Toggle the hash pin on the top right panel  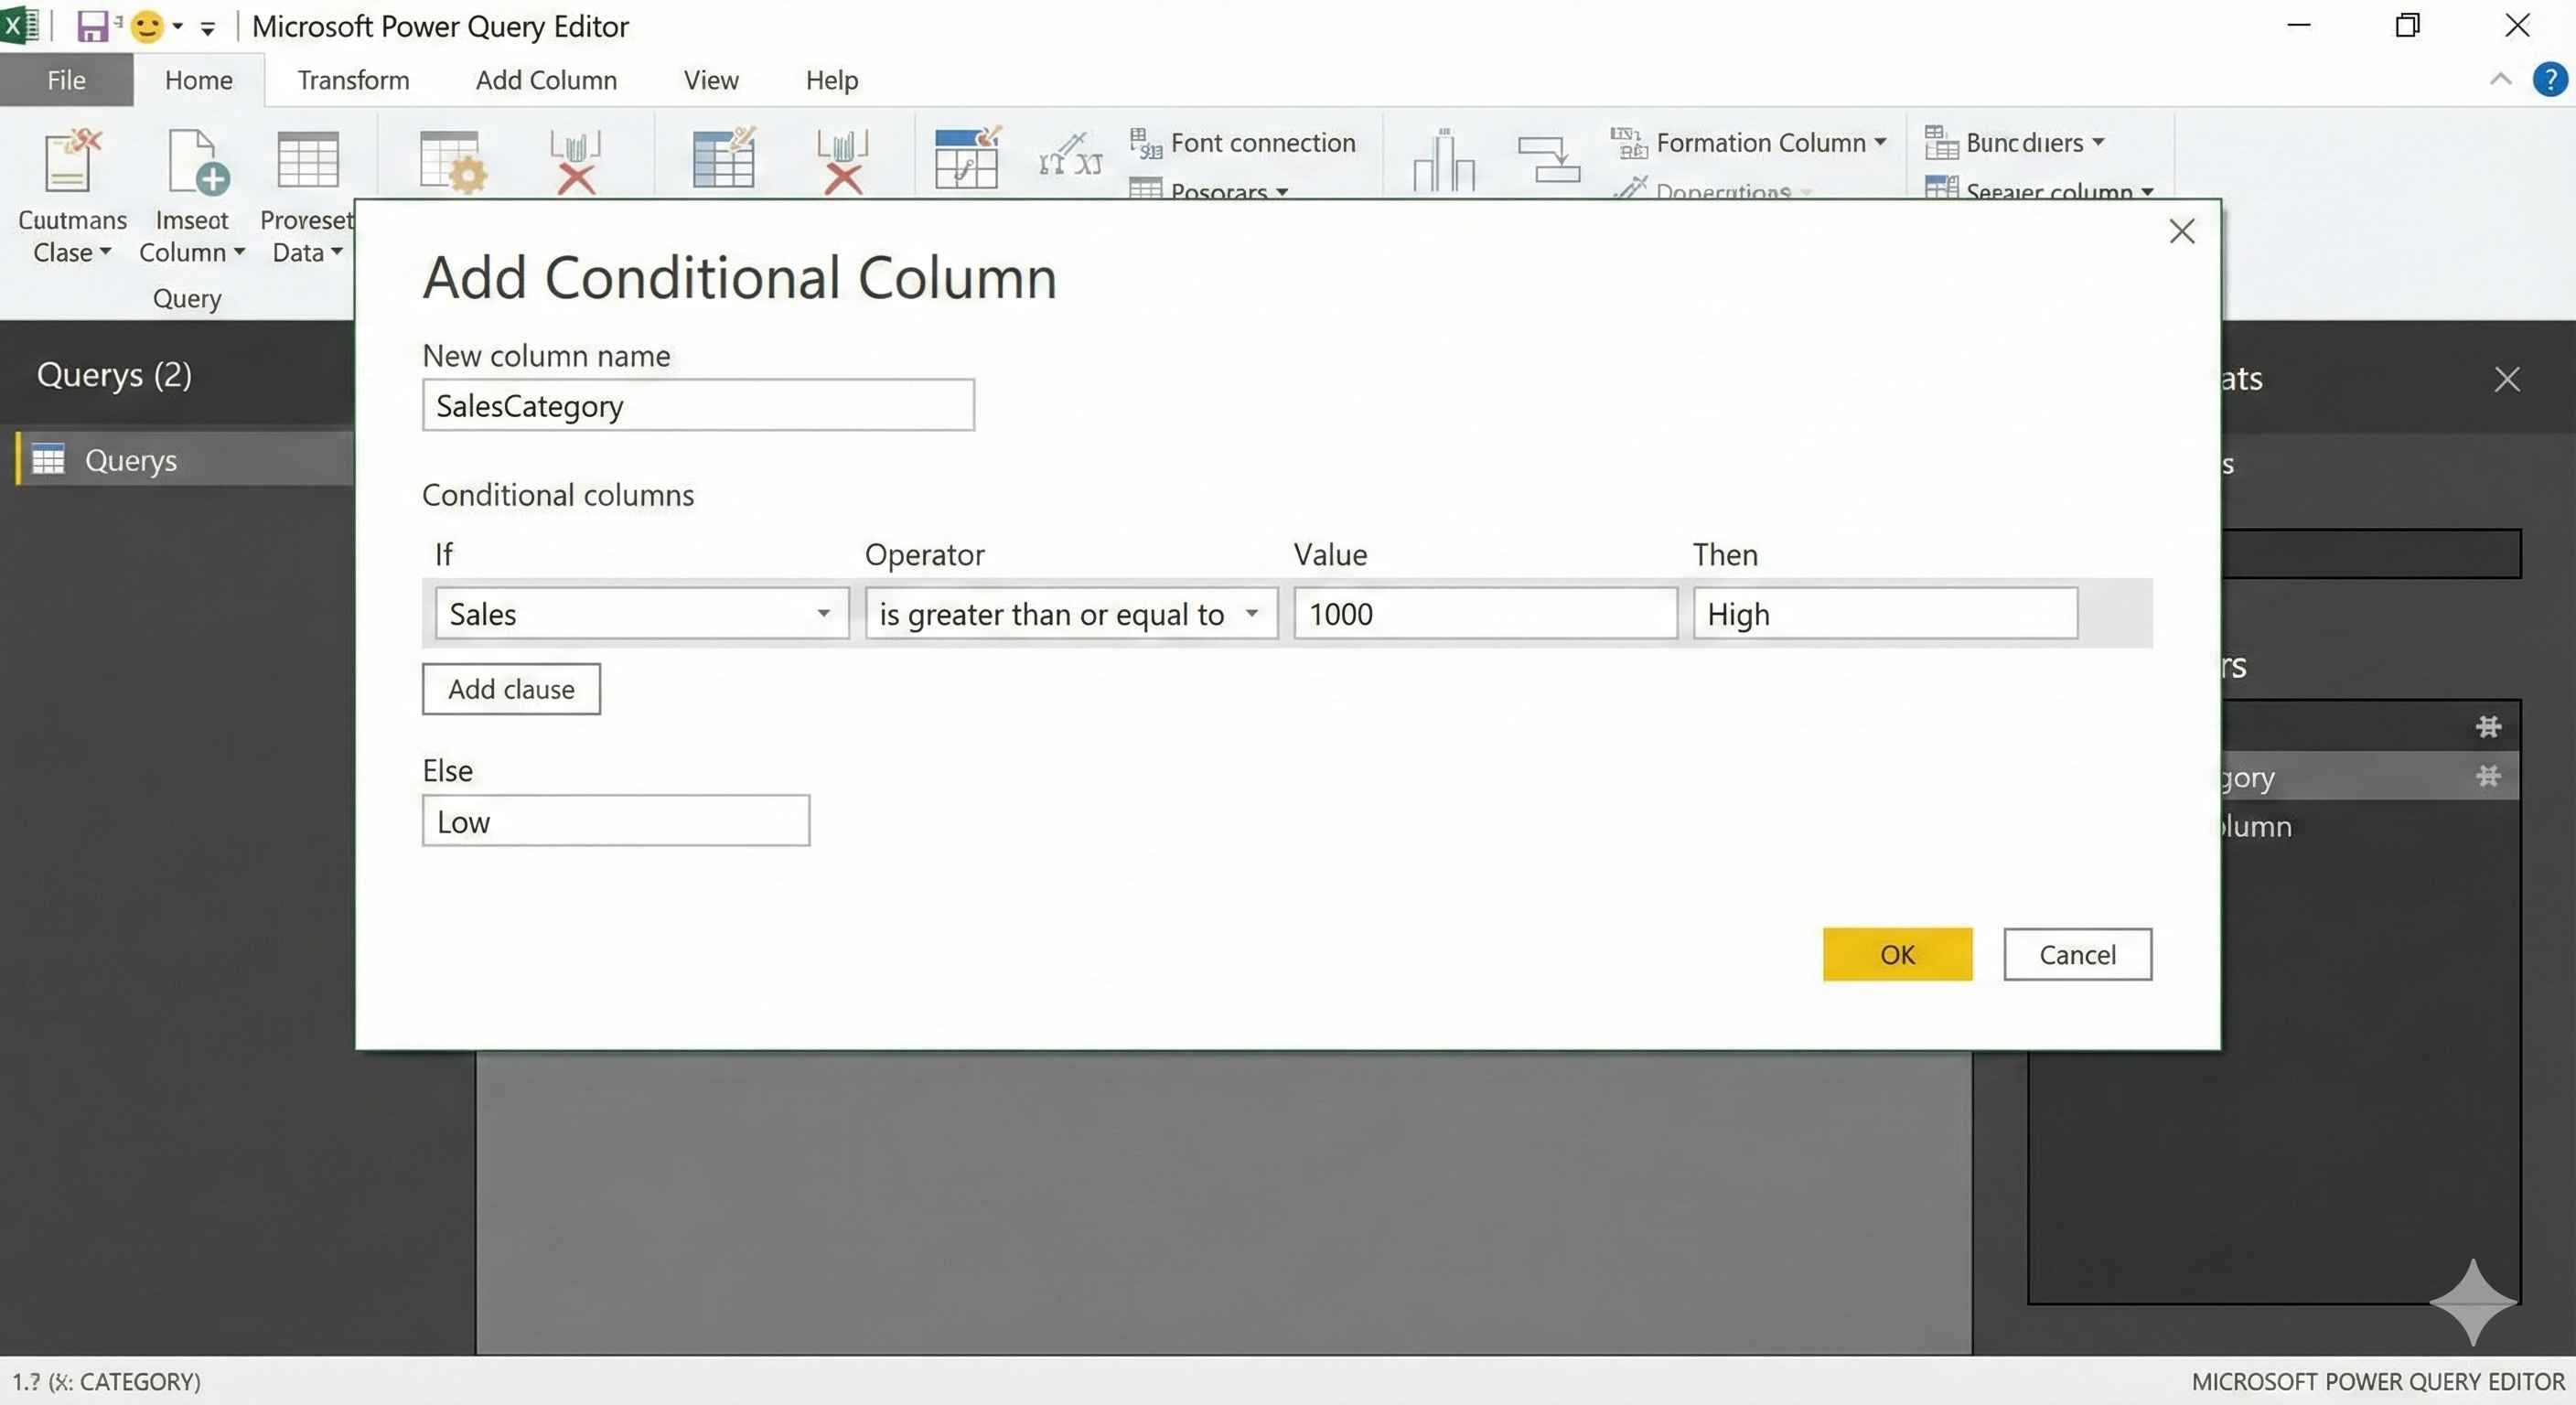point(2489,726)
